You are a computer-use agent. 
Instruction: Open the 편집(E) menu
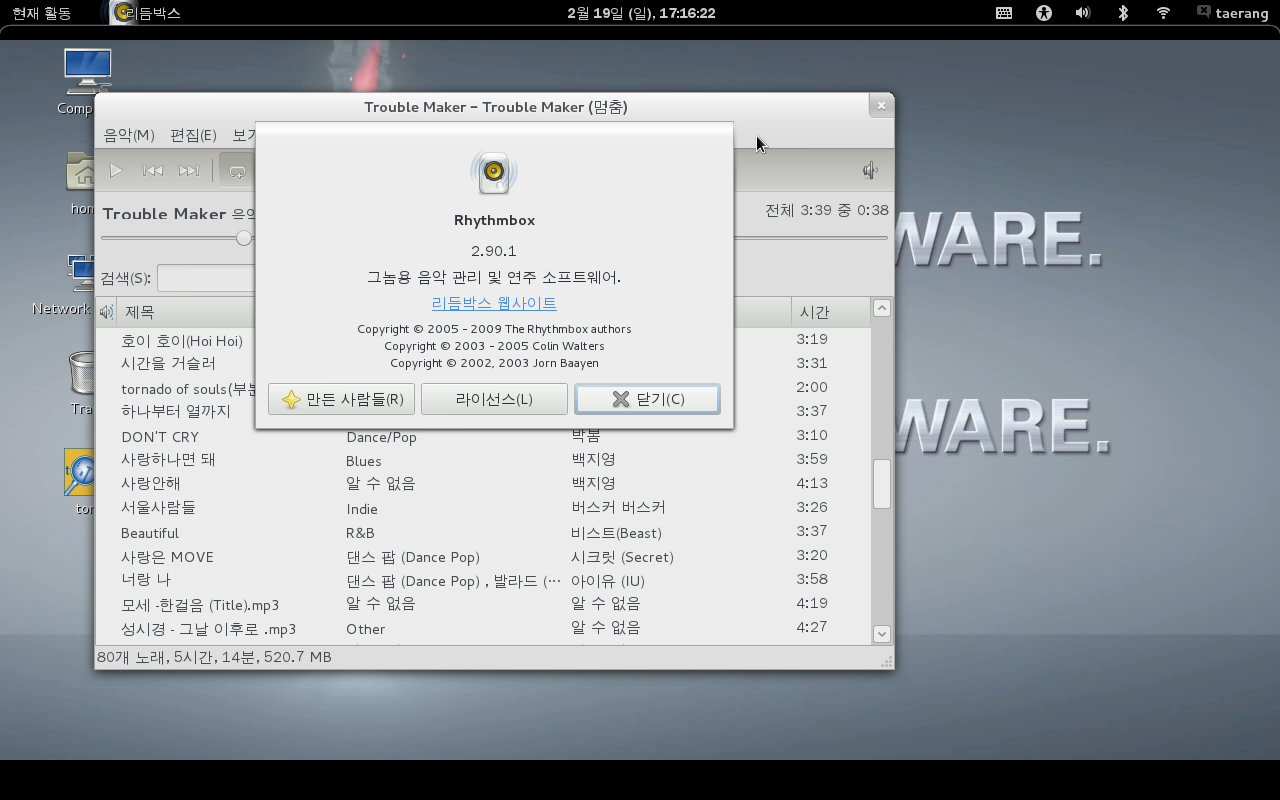(x=193, y=135)
